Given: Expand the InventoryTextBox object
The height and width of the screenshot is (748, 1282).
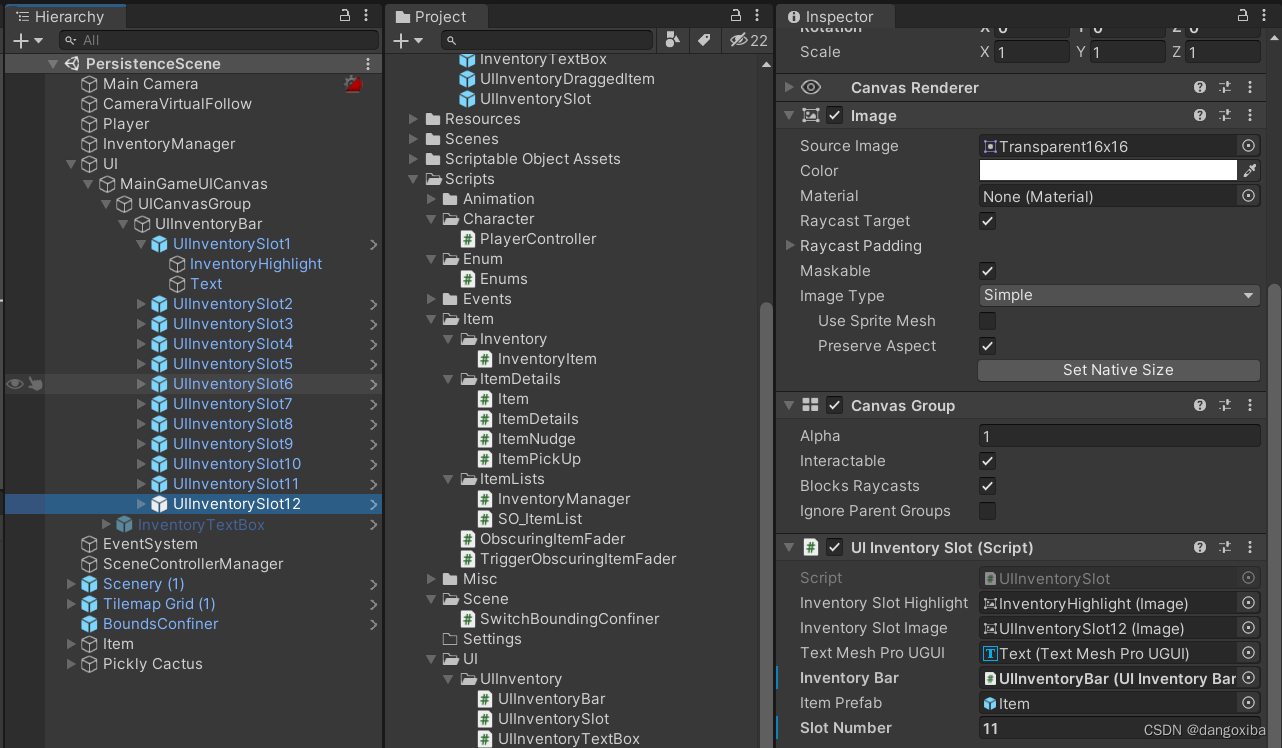Looking at the screenshot, I should (106, 524).
